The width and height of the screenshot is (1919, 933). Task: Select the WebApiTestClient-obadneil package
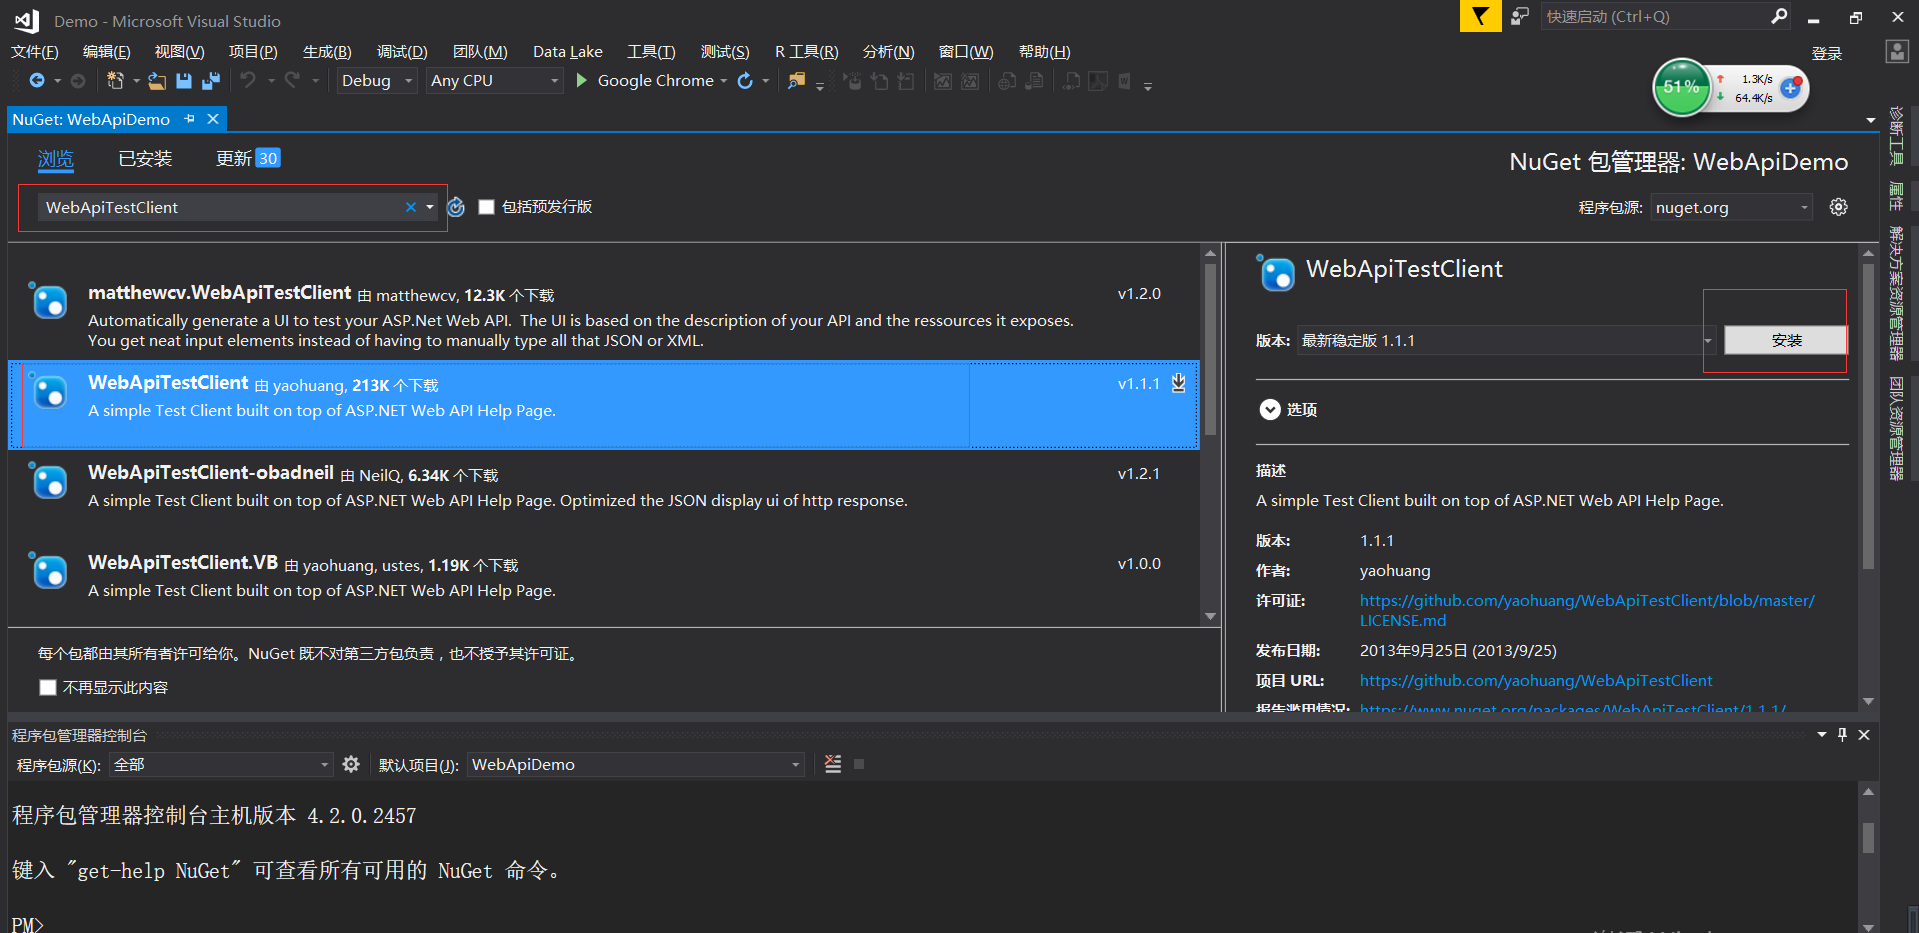pyautogui.click(x=604, y=495)
